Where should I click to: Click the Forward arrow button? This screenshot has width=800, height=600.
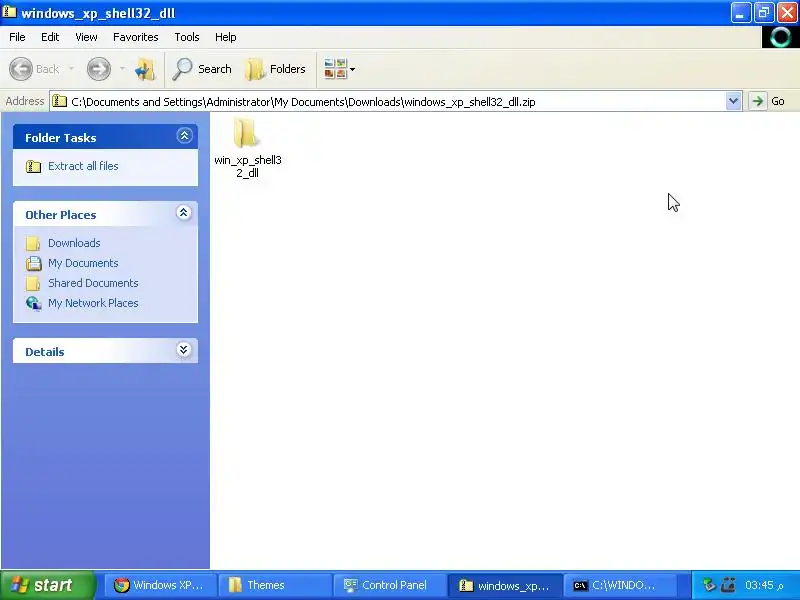(x=98, y=69)
